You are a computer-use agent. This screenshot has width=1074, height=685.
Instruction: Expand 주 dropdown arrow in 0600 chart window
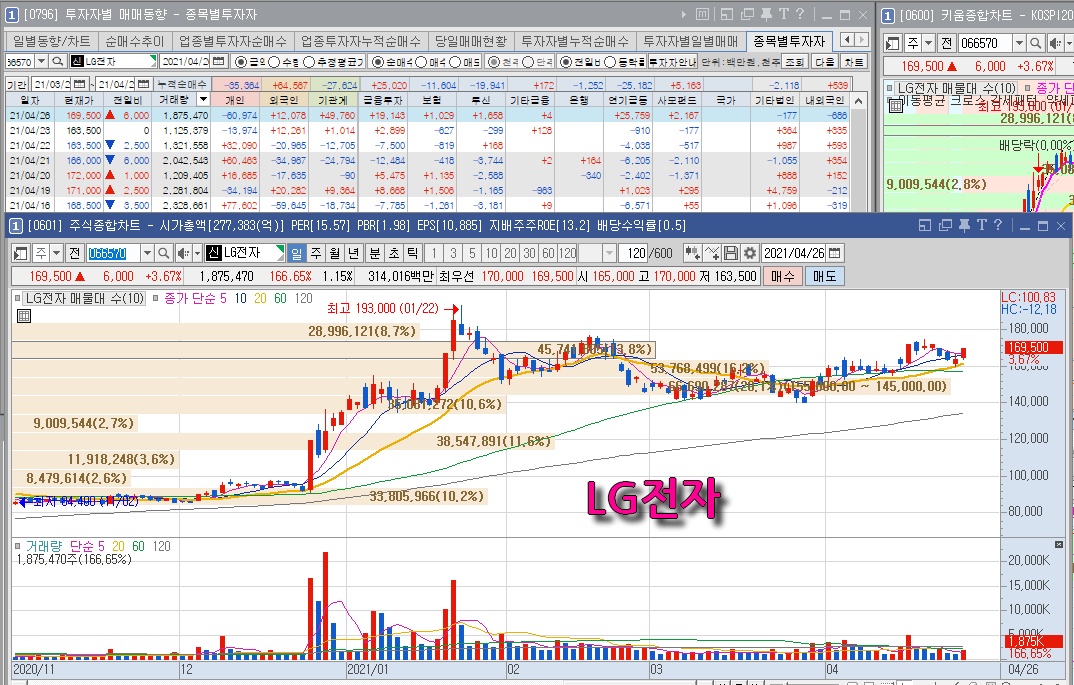pyautogui.click(x=928, y=43)
